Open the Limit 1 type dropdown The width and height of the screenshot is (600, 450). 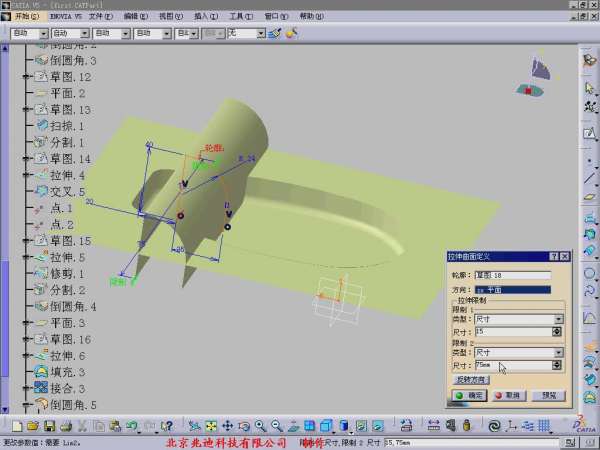557,319
